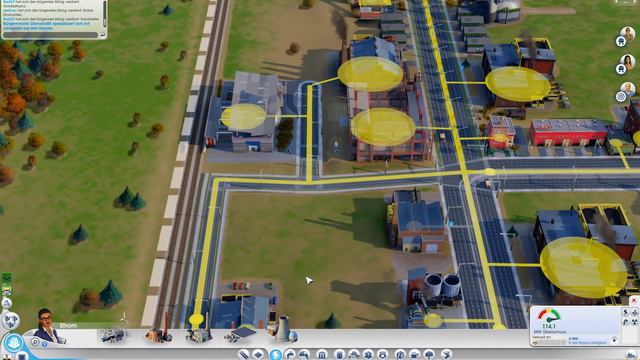The image size is (640, 360).
Task: Open the middle female friend avatar
Action: click(x=627, y=62)
